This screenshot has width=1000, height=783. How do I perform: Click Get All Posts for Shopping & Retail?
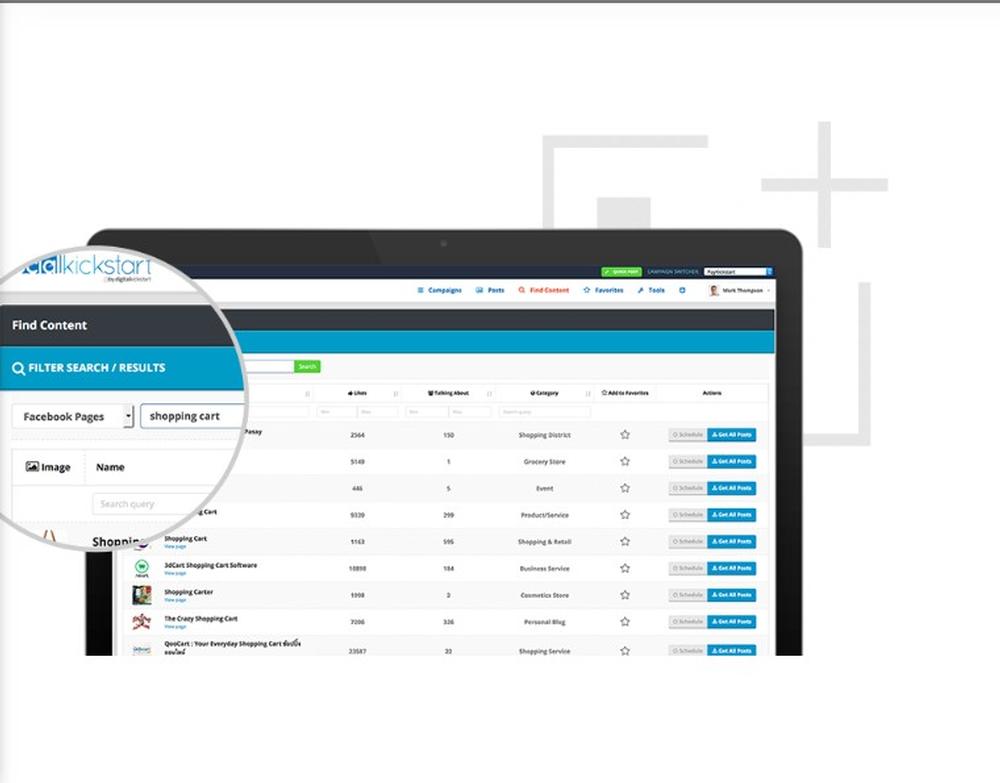pos(732,541)
